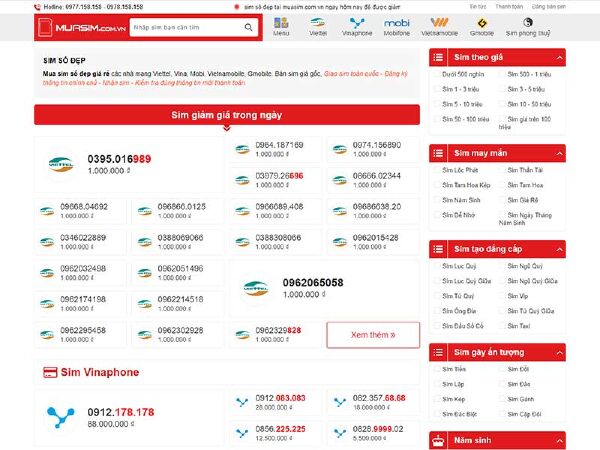
Task: Check the Sim Ngũ Quý option
Action: coord(502,266)
